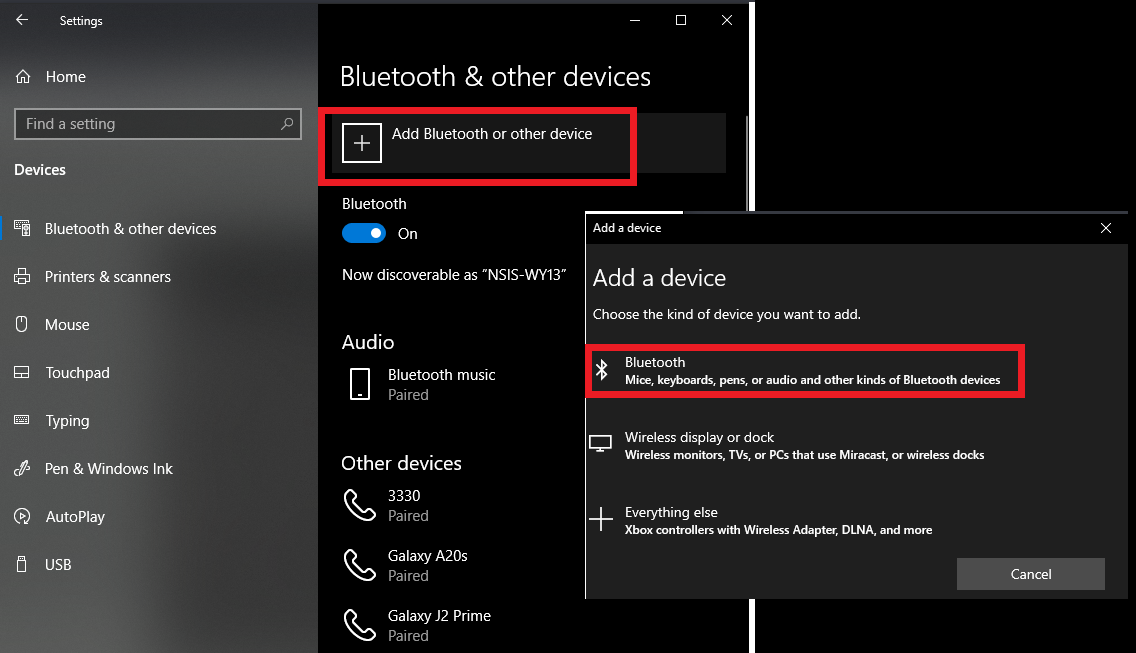Turn off the Bluetooth toggle switch
Screen dimensions: 1136x653
point(364,233)
